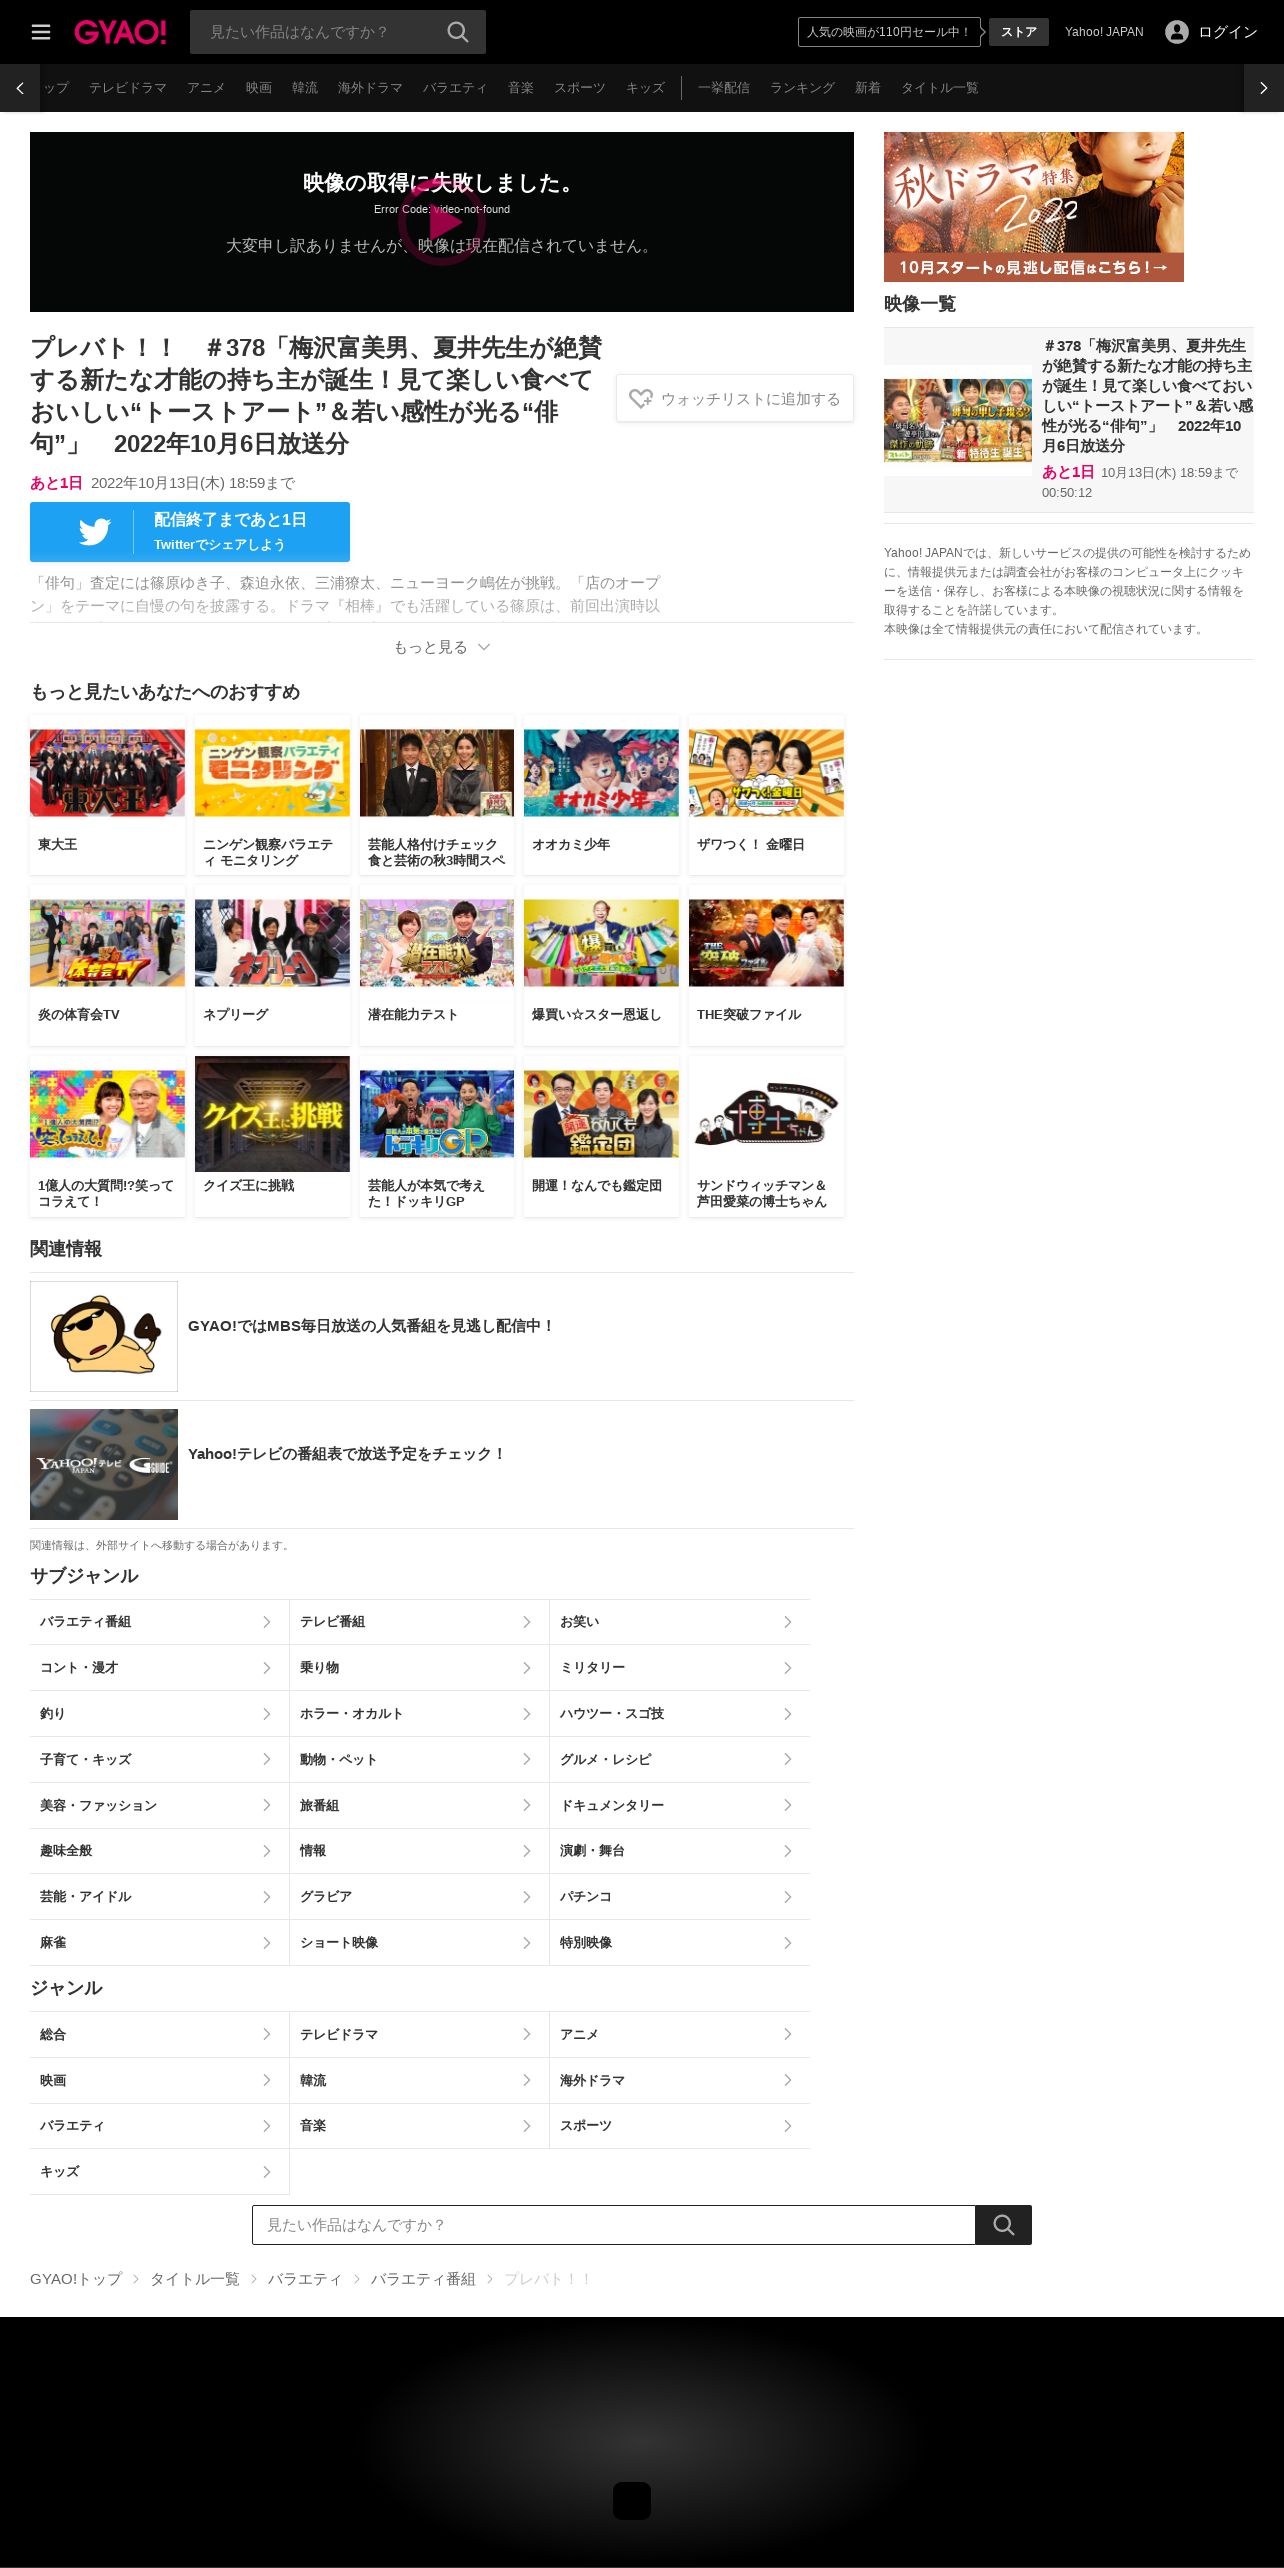
Task: Open the 潜在能力テスト thumbnail
Action: point(437,943)
